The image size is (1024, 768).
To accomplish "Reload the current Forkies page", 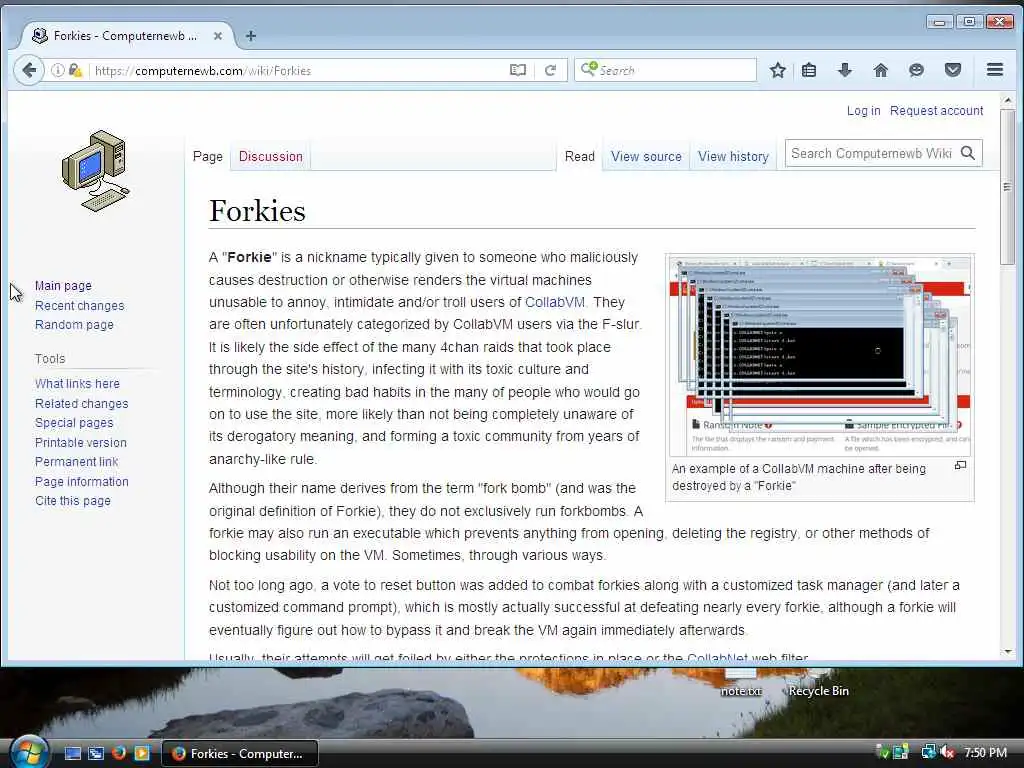I will click(x=551, y=70).
